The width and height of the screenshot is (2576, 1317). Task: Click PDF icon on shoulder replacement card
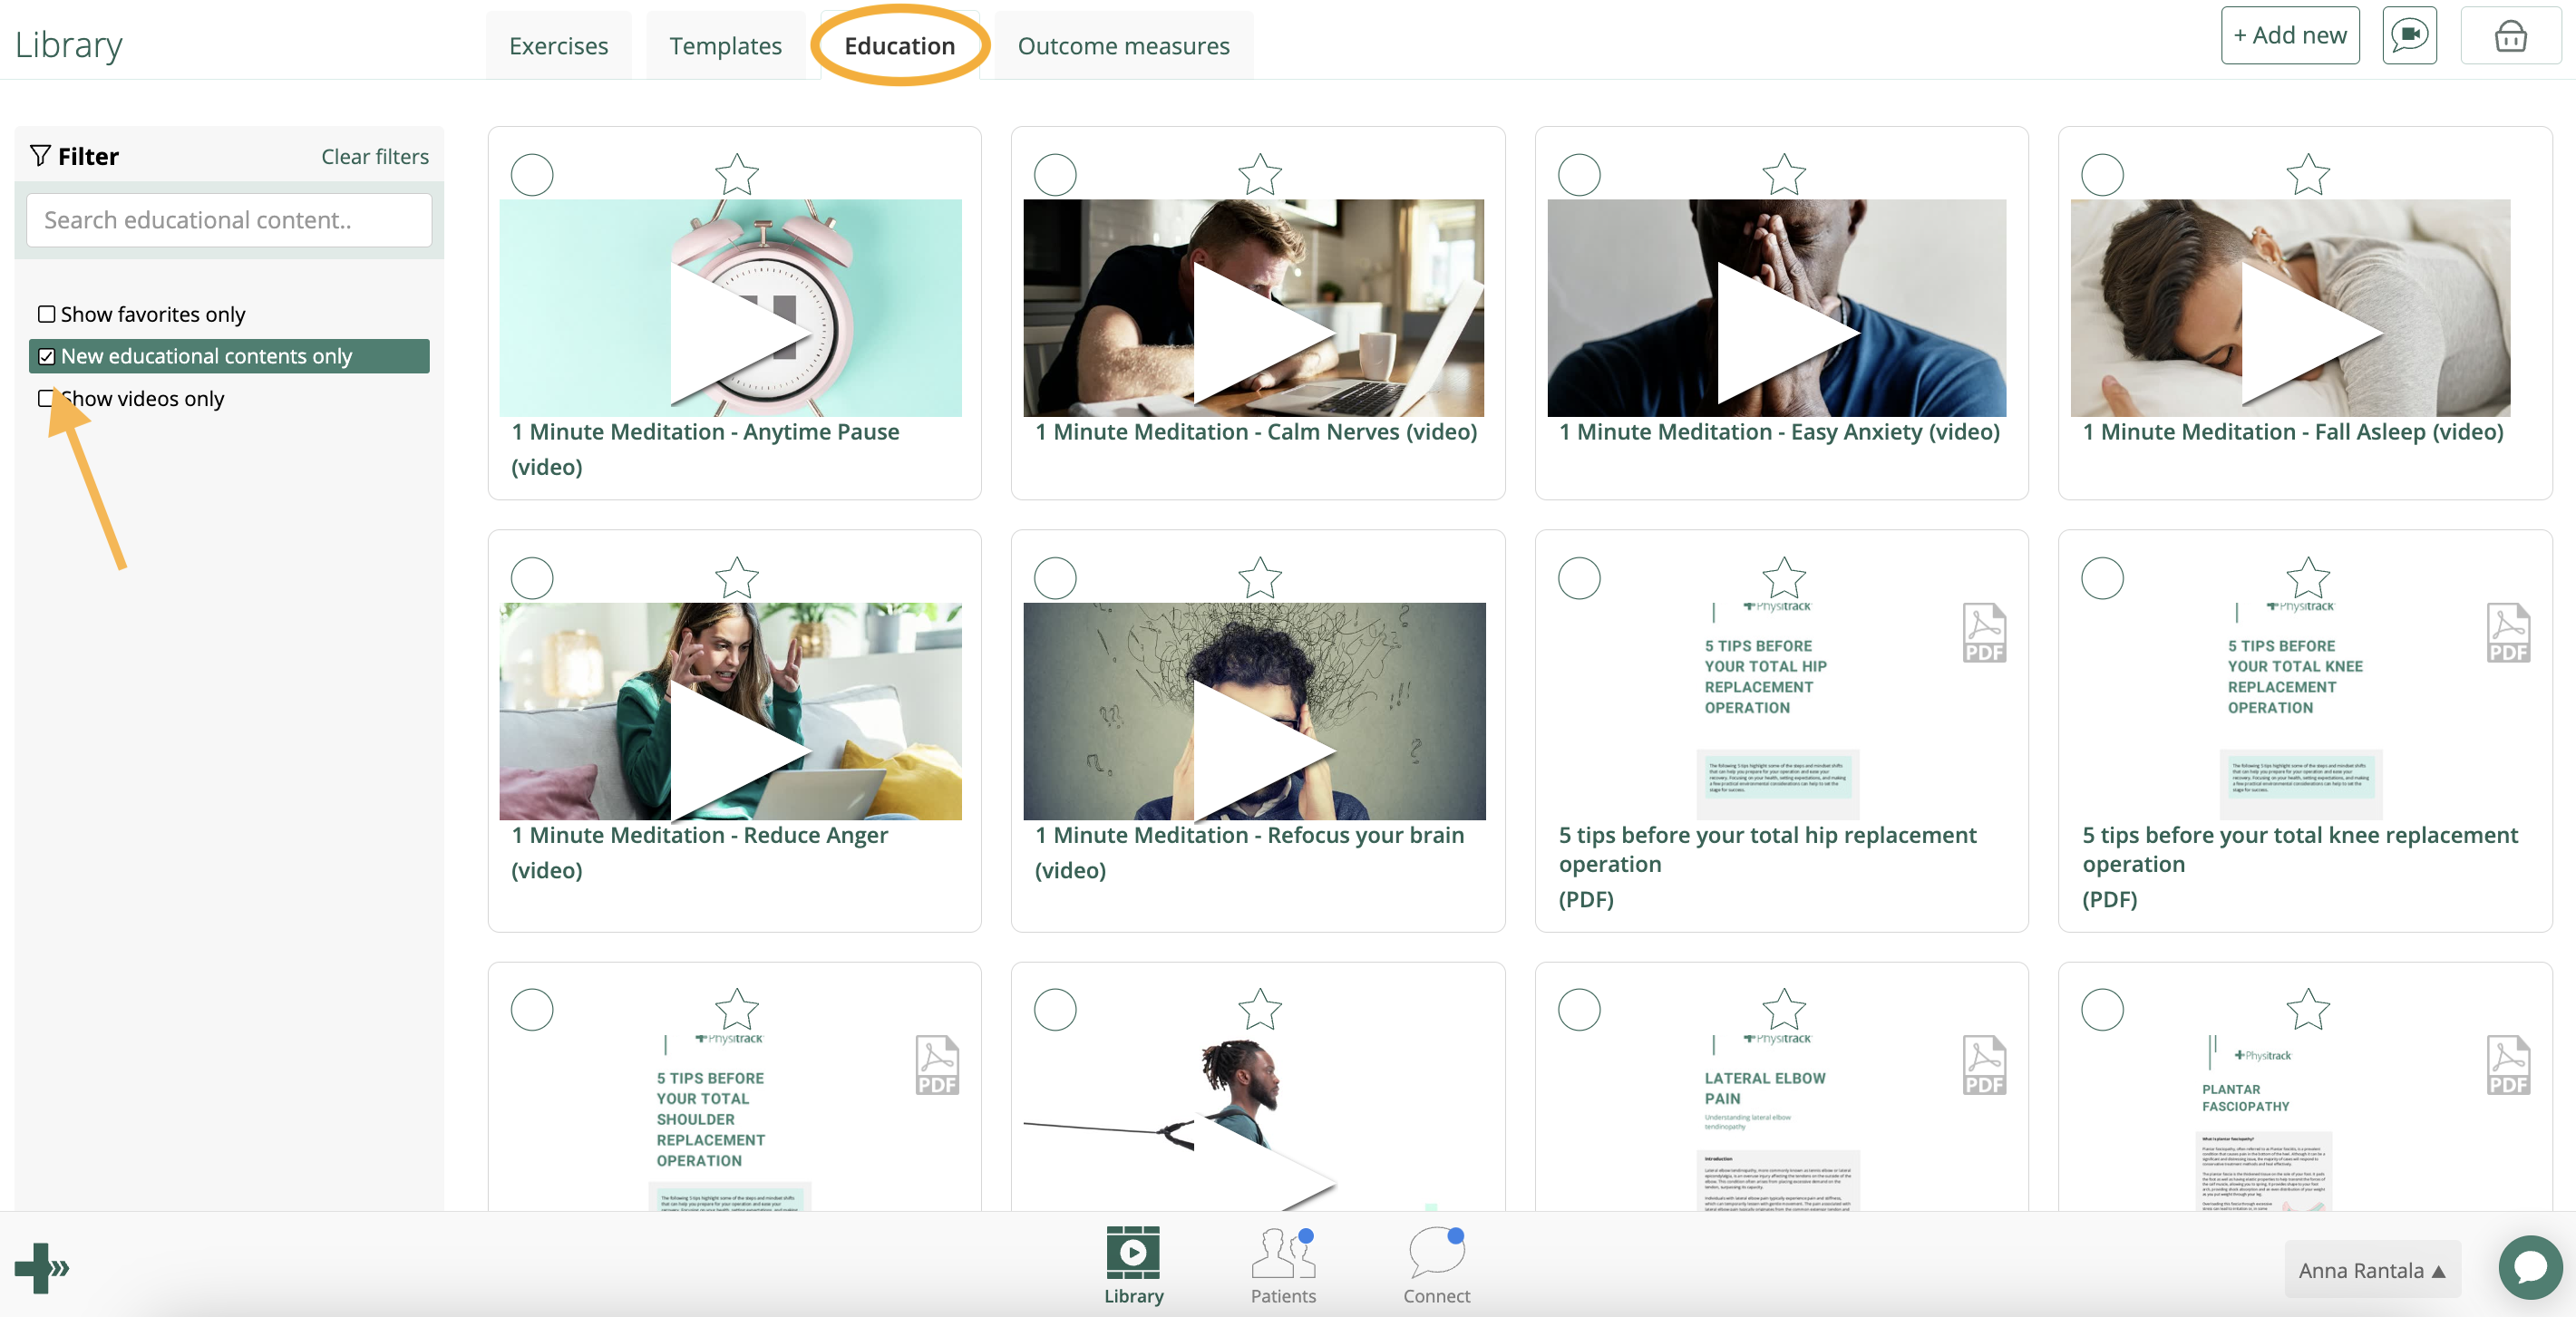937,1065
